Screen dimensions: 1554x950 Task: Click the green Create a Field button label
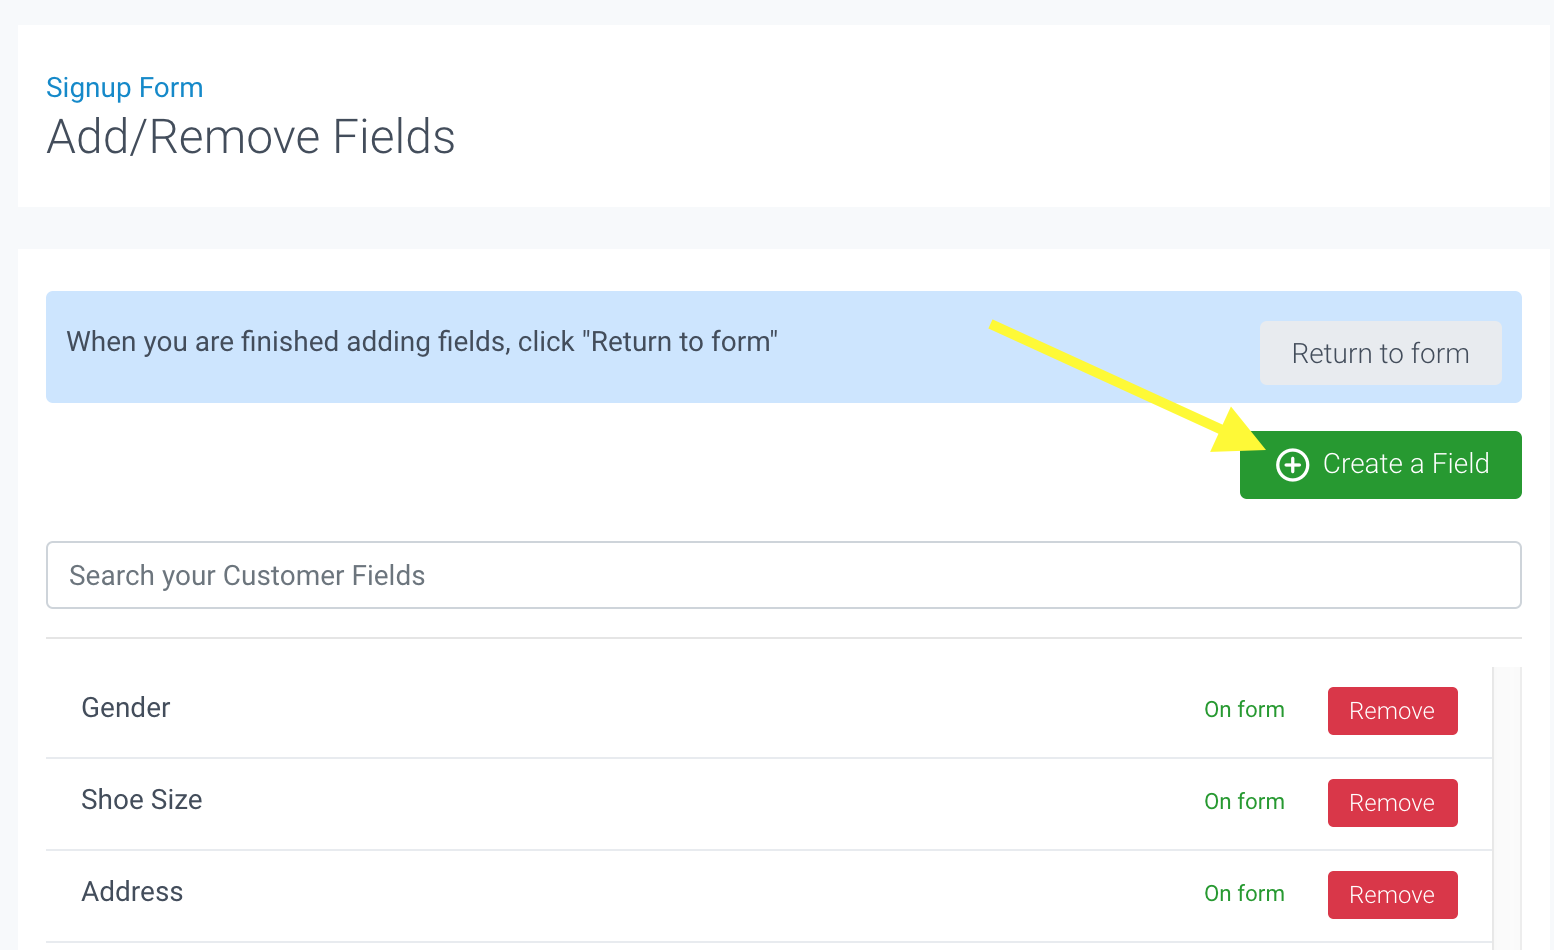pos(1405,464)
